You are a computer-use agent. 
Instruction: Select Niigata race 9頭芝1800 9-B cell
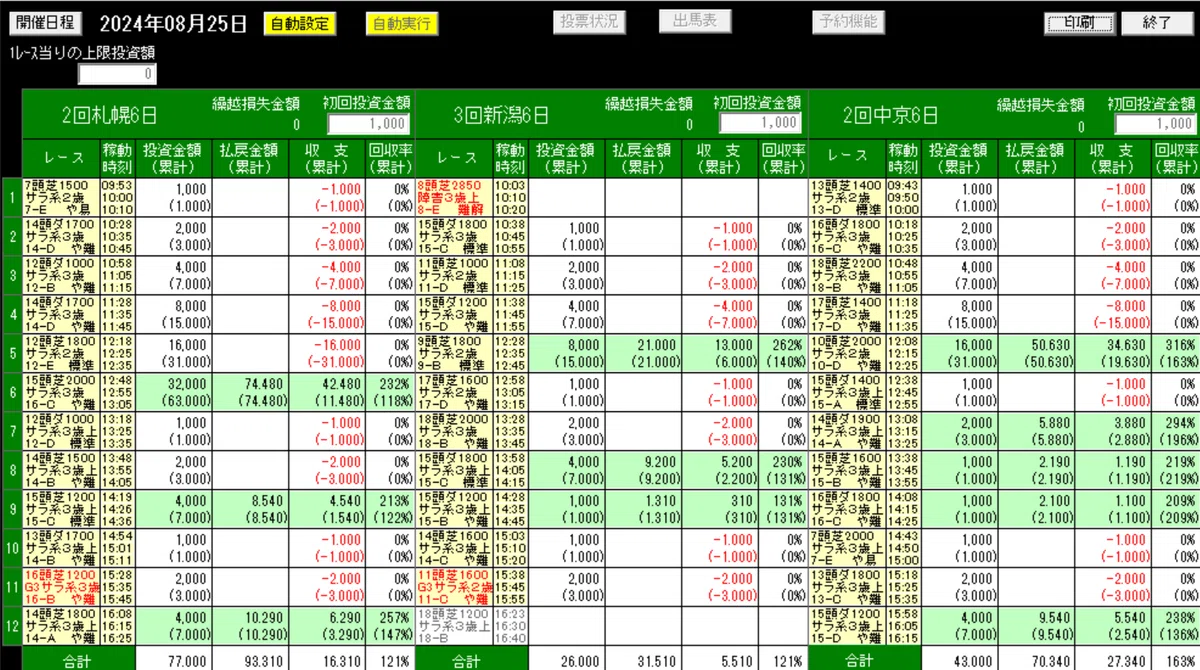pyautogui.click(x=453, y=352)
